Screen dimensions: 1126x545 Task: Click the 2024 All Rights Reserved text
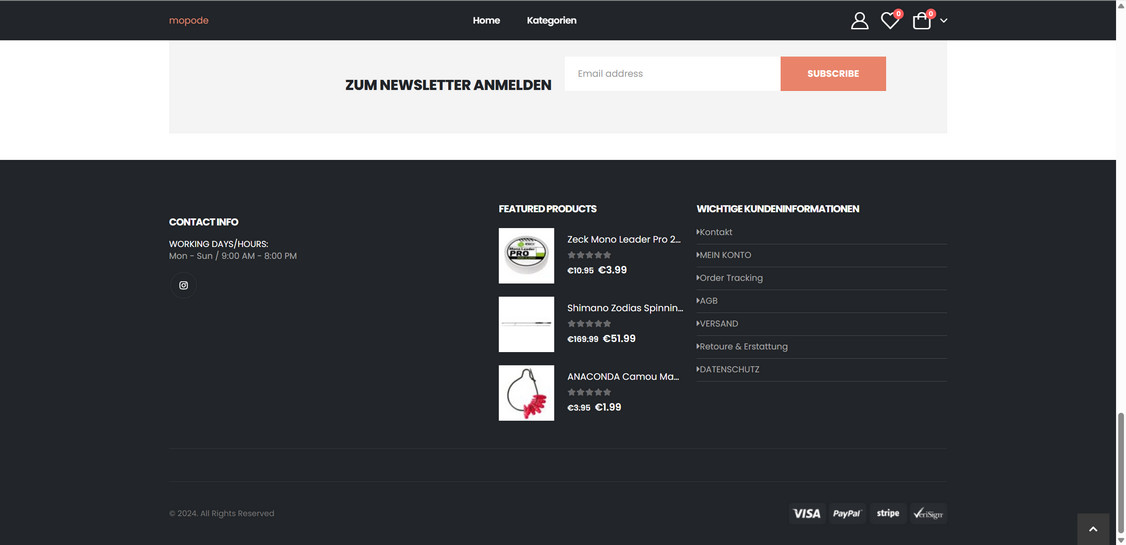222,513
